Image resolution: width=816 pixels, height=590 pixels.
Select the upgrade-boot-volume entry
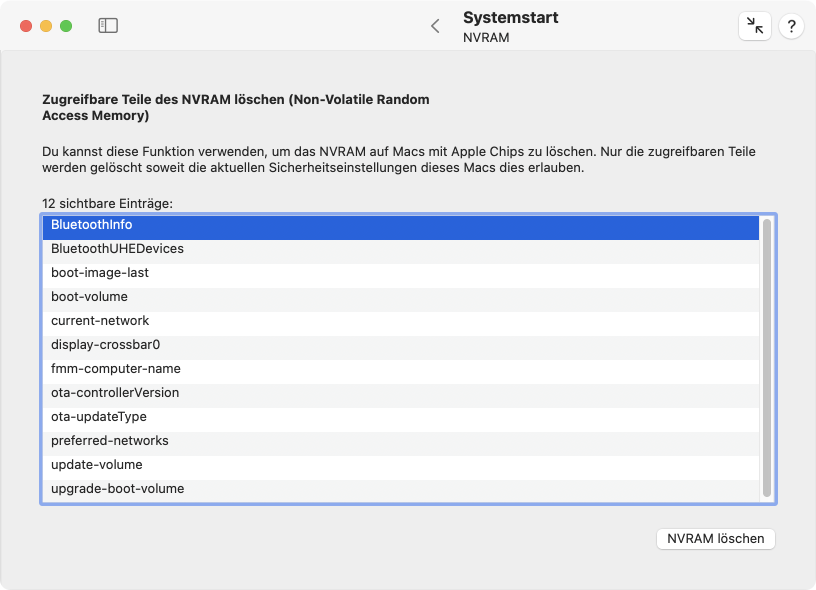pyautogui.click(x=401, y=491)
